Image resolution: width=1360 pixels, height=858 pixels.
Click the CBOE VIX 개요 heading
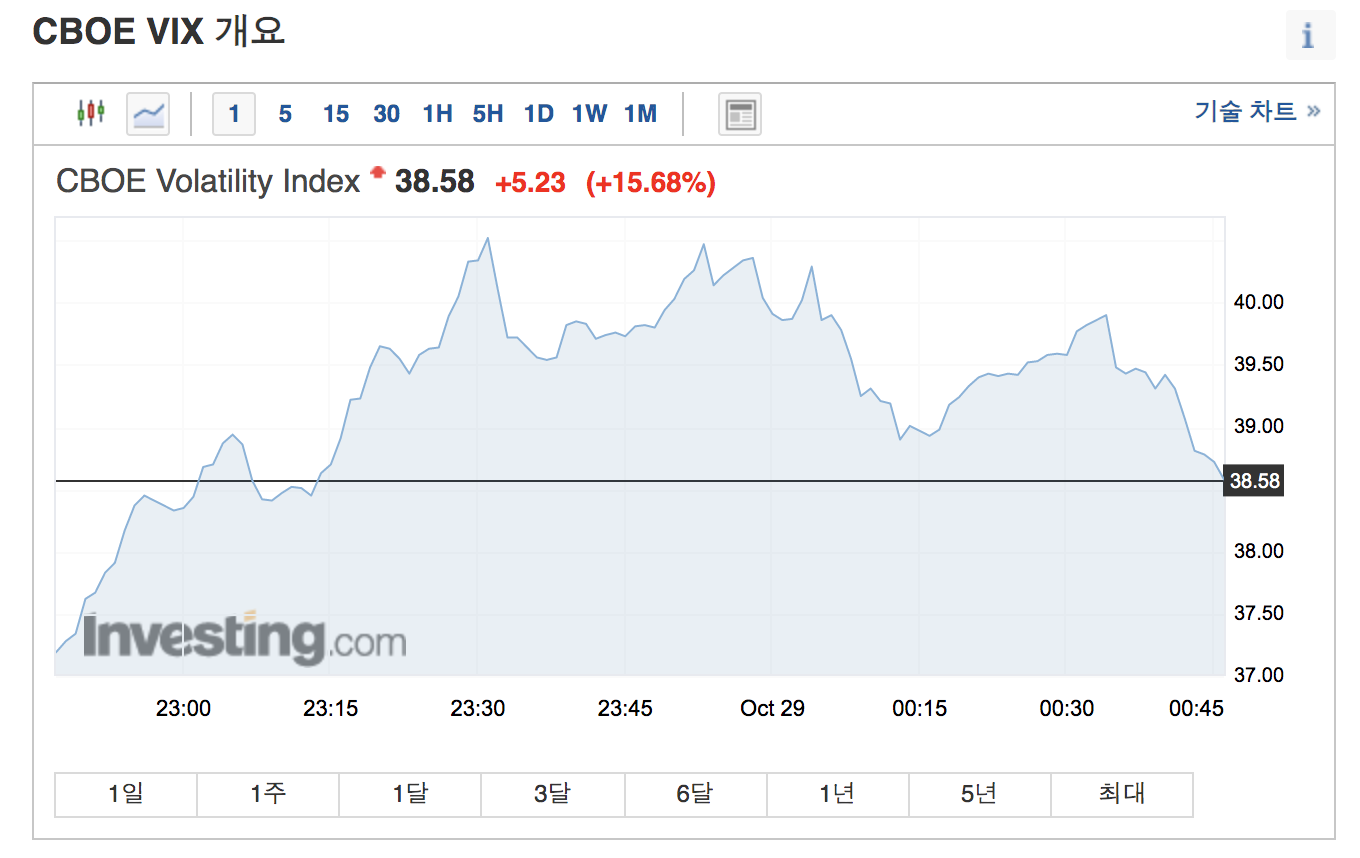pos(159,32)
